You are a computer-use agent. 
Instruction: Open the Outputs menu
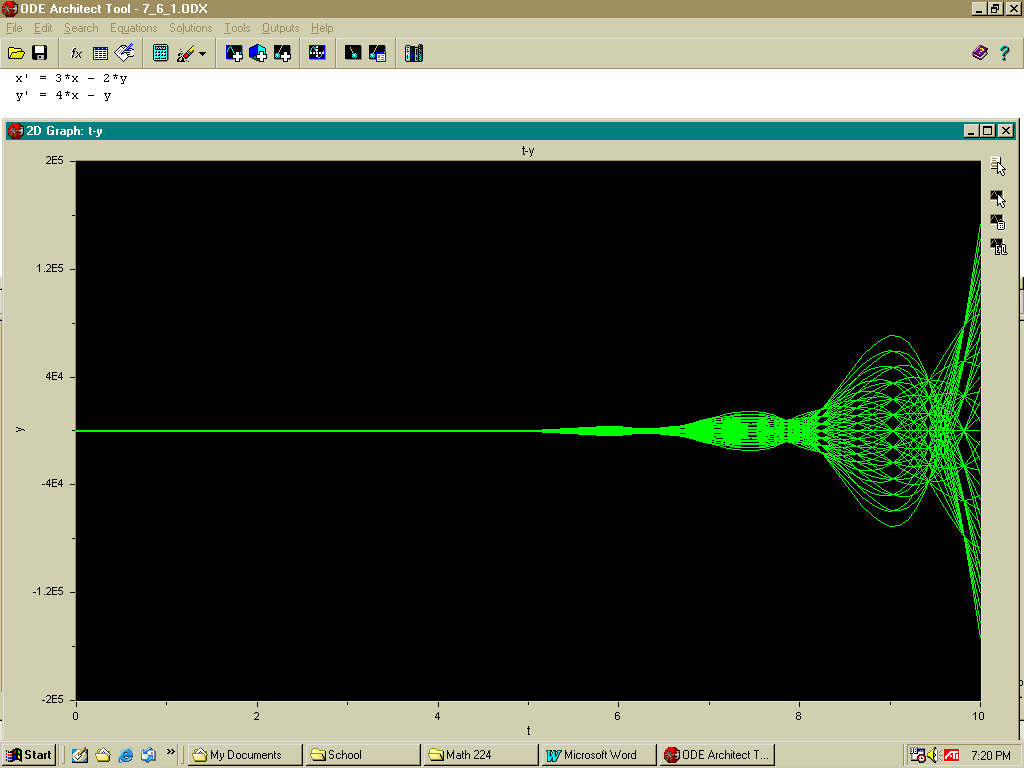coord(280,28)
